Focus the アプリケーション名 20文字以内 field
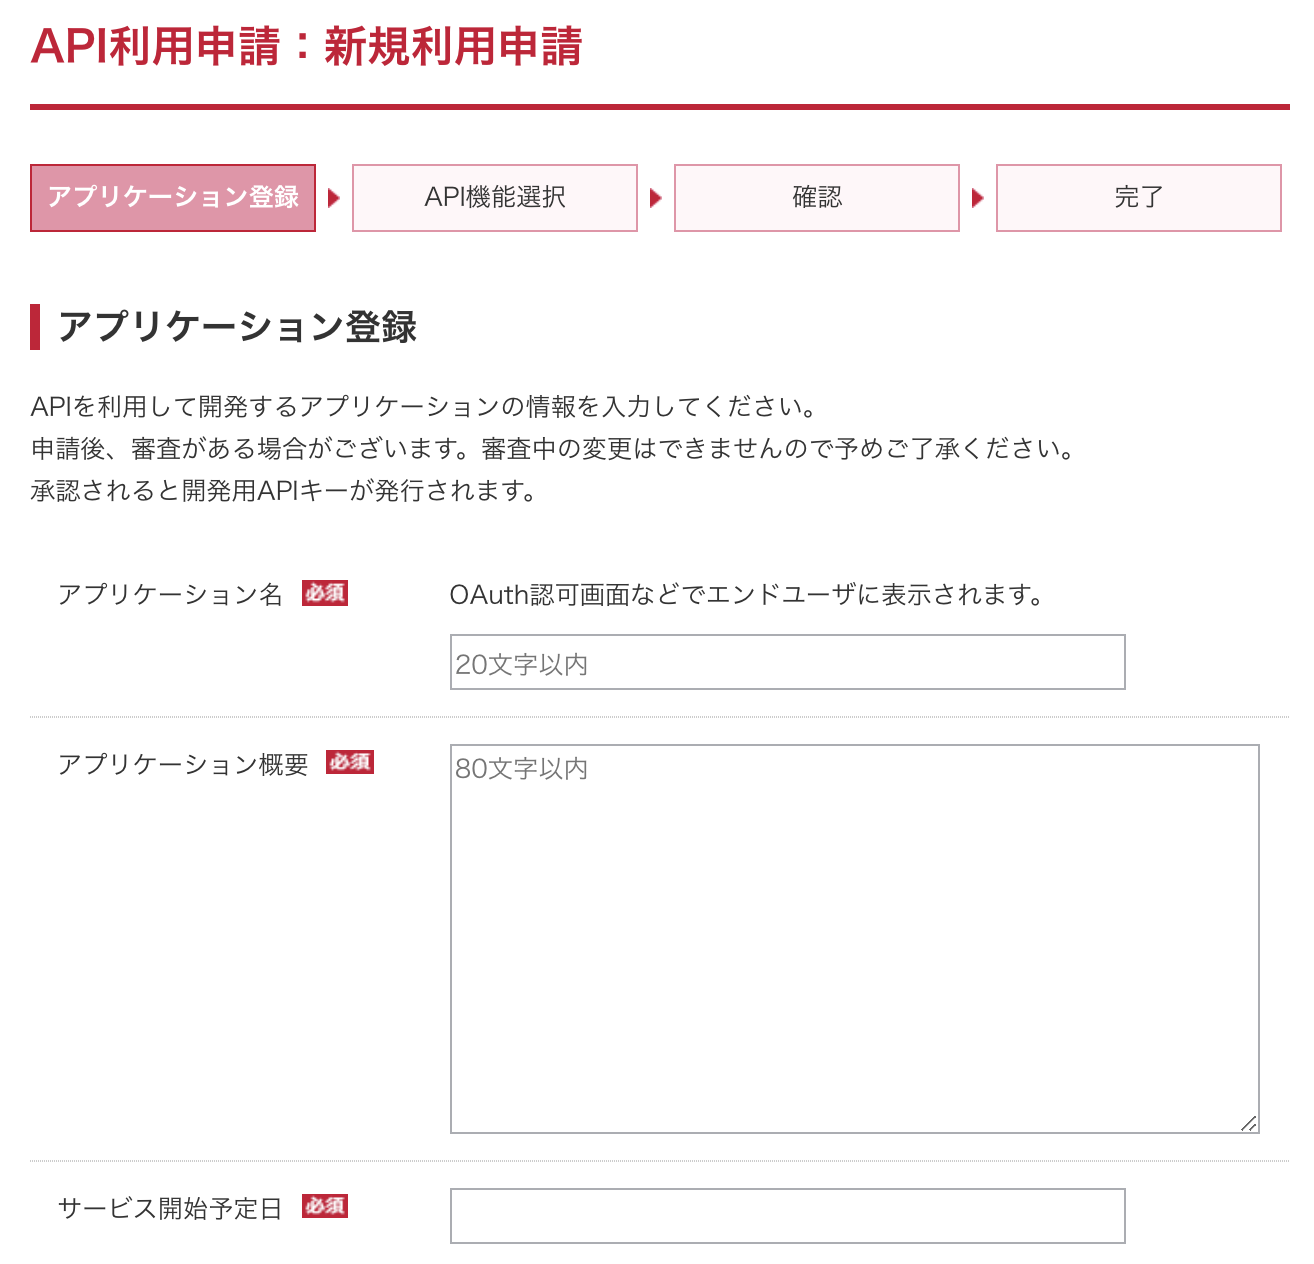1314x1264 pixels. coord(788,662)
